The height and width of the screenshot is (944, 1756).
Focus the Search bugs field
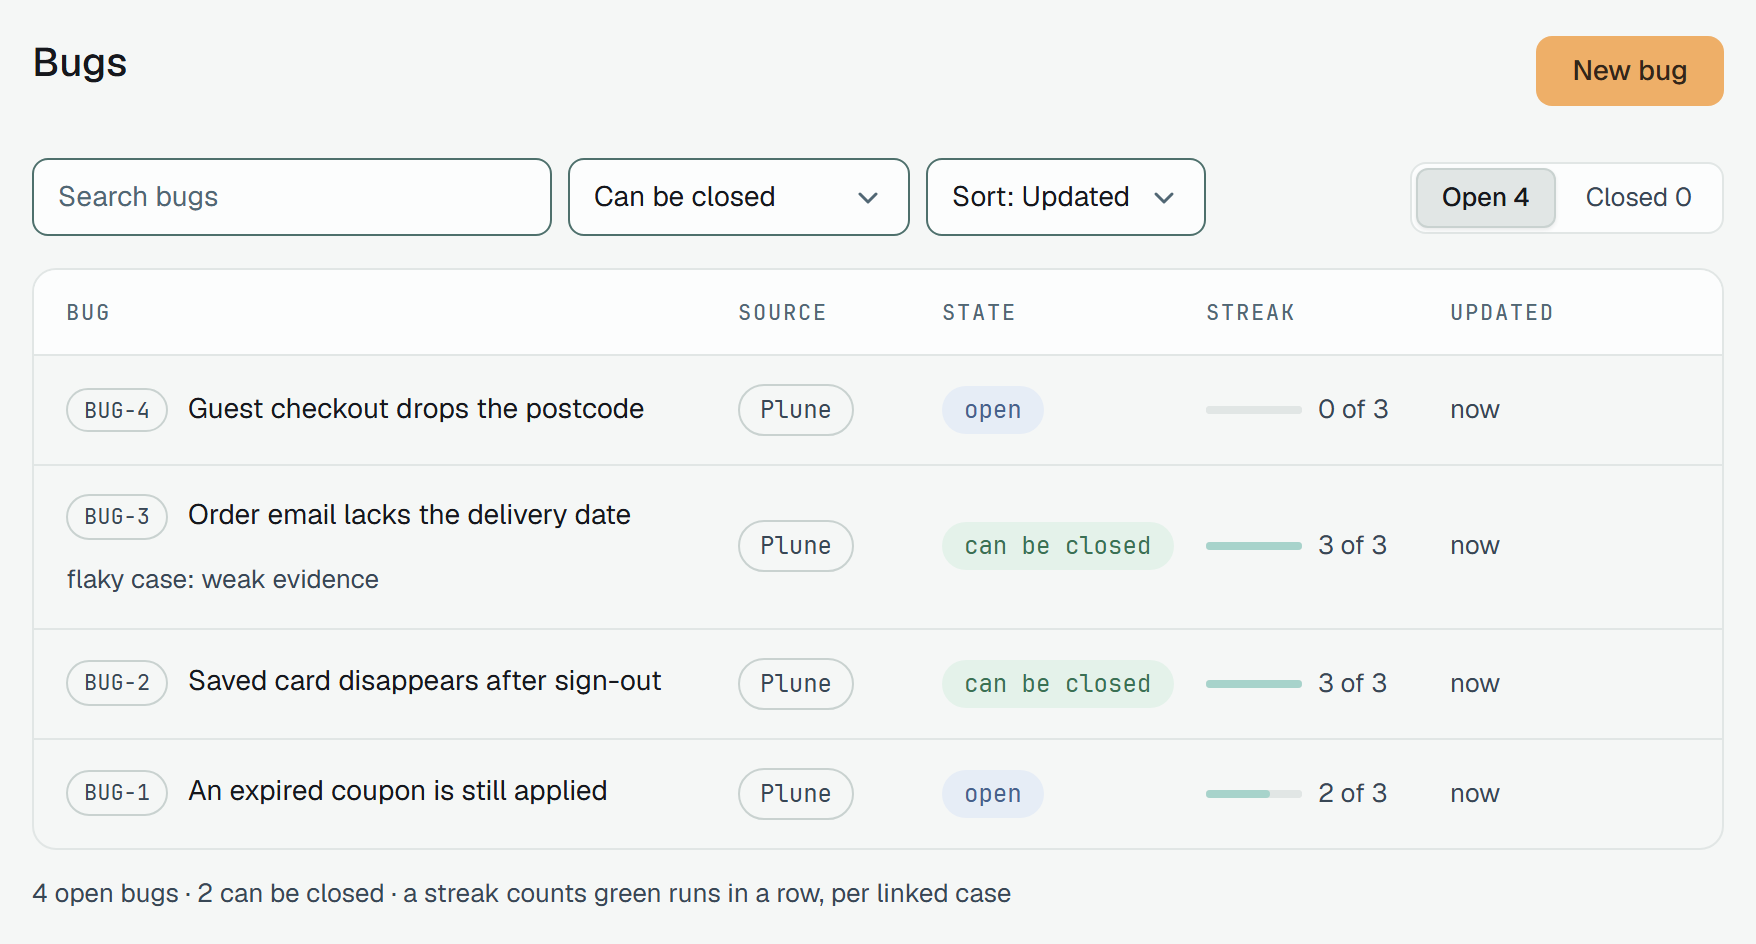(x=292, y=197)
